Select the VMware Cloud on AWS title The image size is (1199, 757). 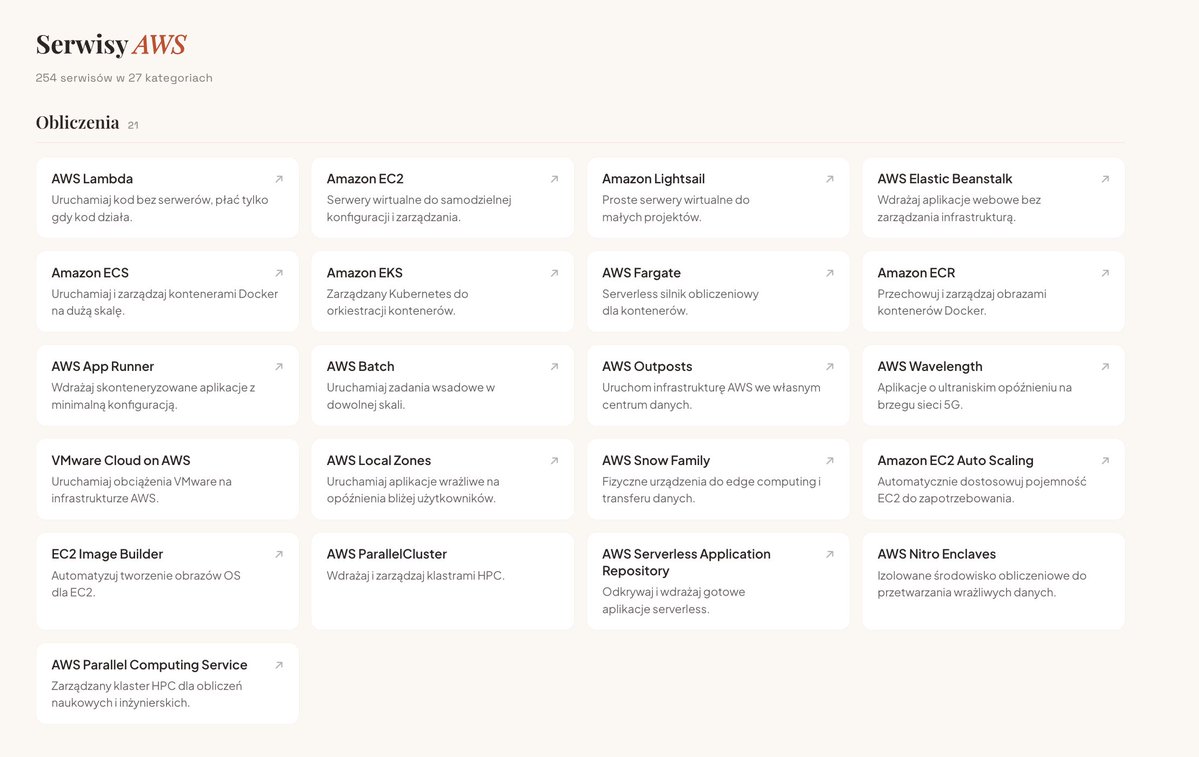[x=121, y=460]
